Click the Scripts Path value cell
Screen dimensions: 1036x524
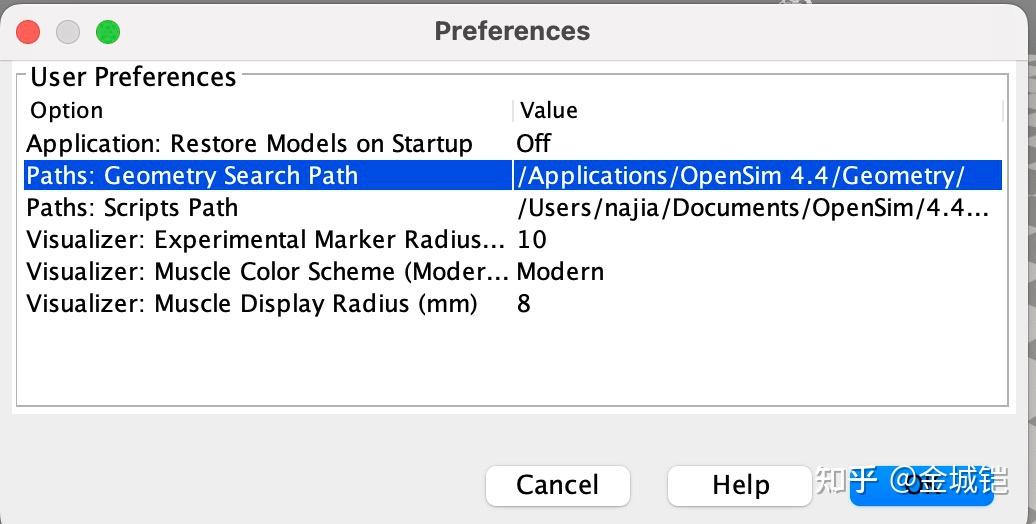[753, 208]
